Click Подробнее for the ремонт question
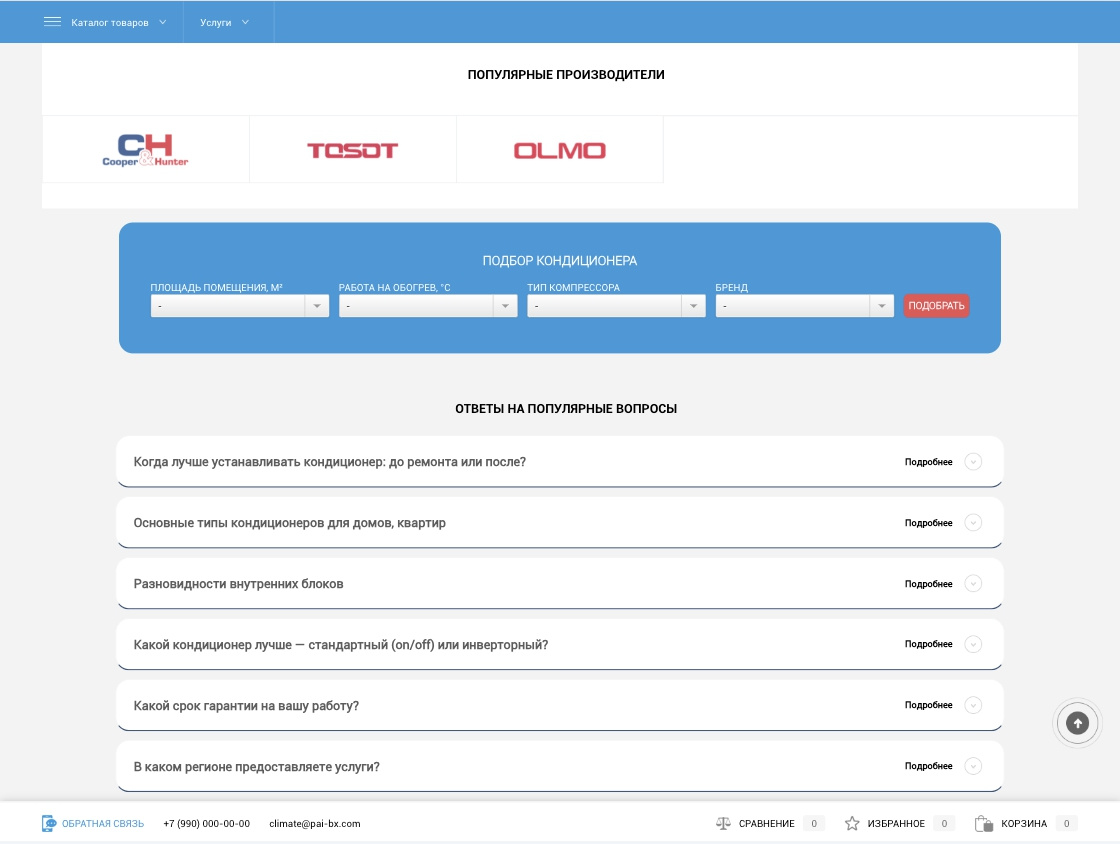The height and width of the screenshot is (844, 1120). (x=929, y=462)
